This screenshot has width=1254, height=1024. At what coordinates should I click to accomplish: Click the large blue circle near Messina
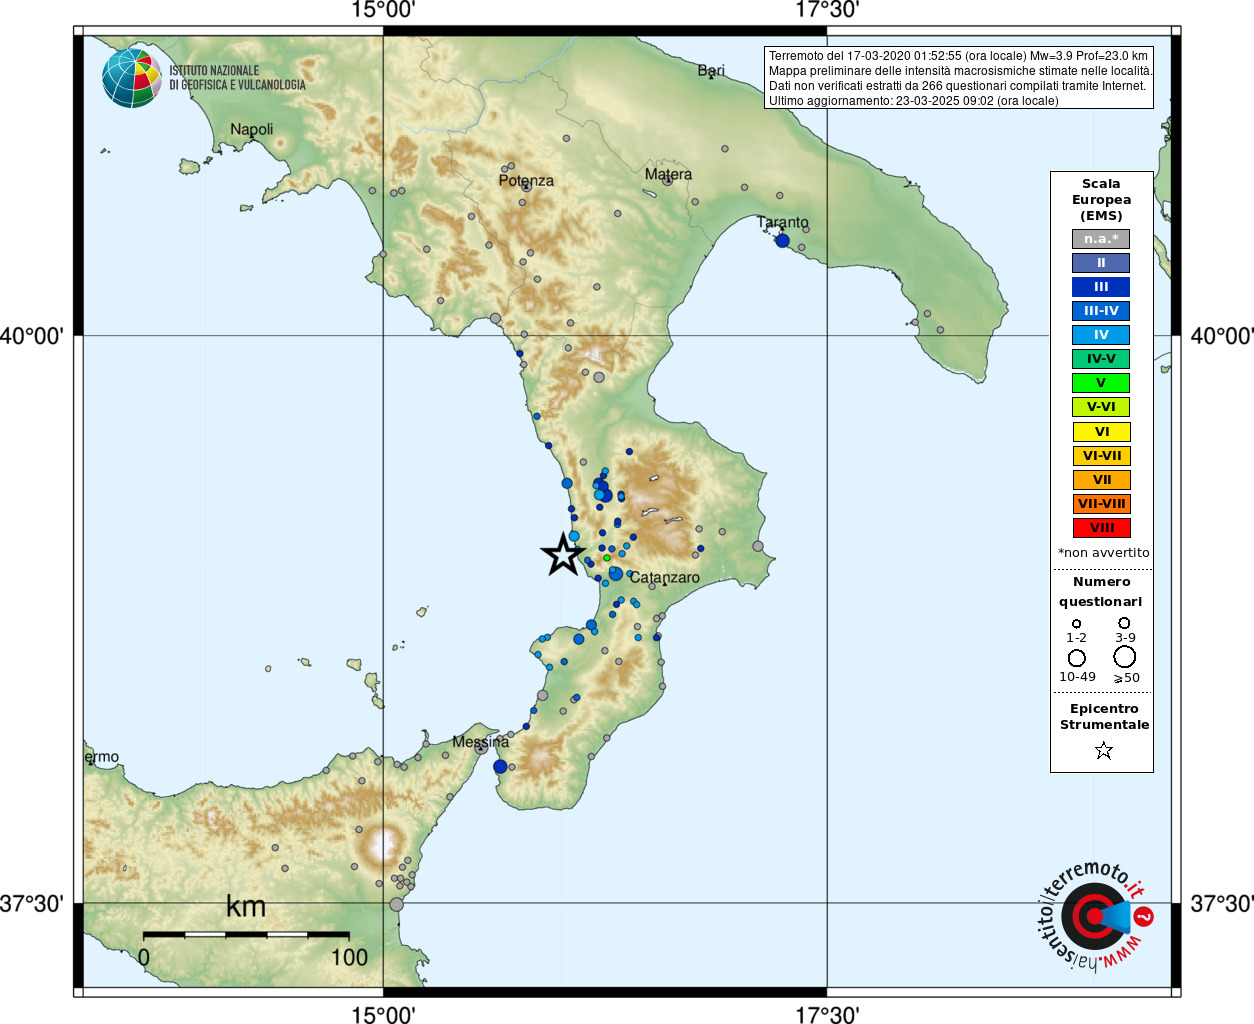[x=500, y=767]
